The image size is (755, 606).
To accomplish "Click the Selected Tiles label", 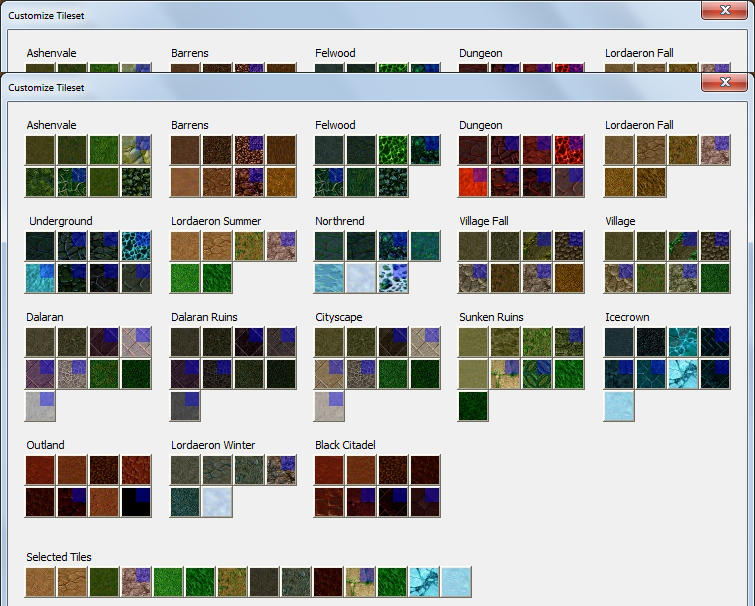I will click(x=59, y=557).
